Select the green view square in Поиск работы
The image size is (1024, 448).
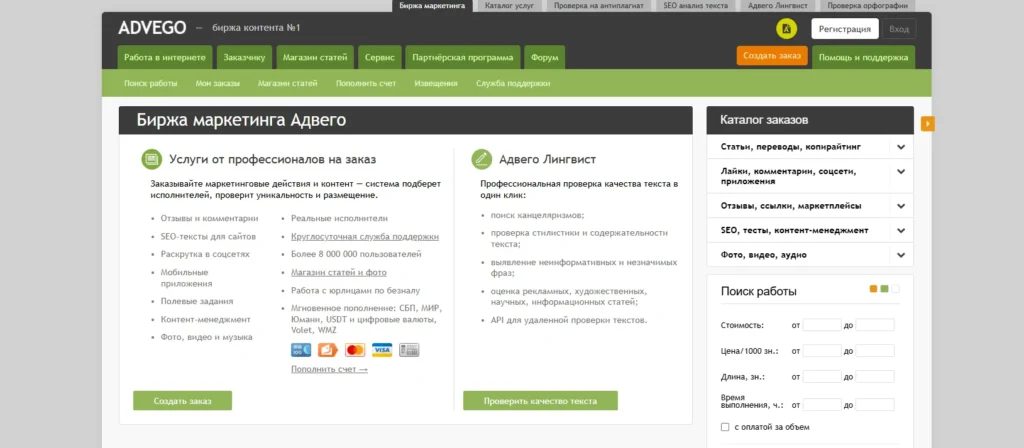pyautogui.click(x=884, y=289)
